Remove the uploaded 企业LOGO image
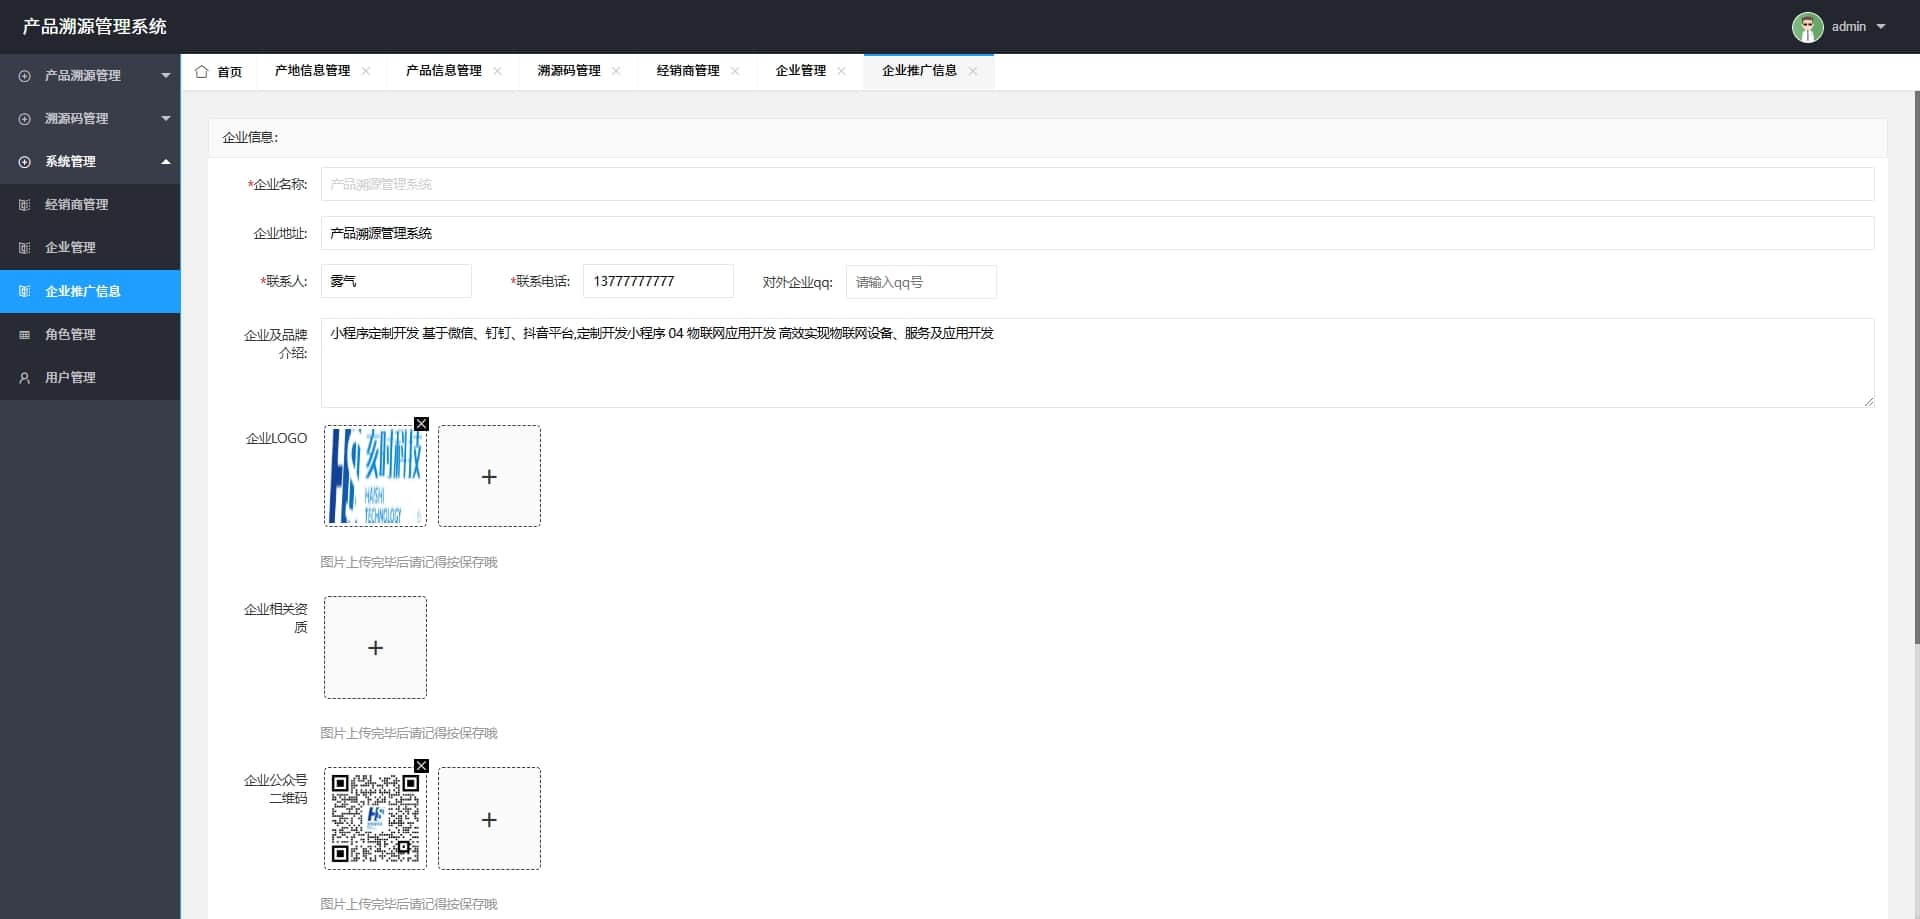Screen dimensions: 1920x919 point(422,424)
